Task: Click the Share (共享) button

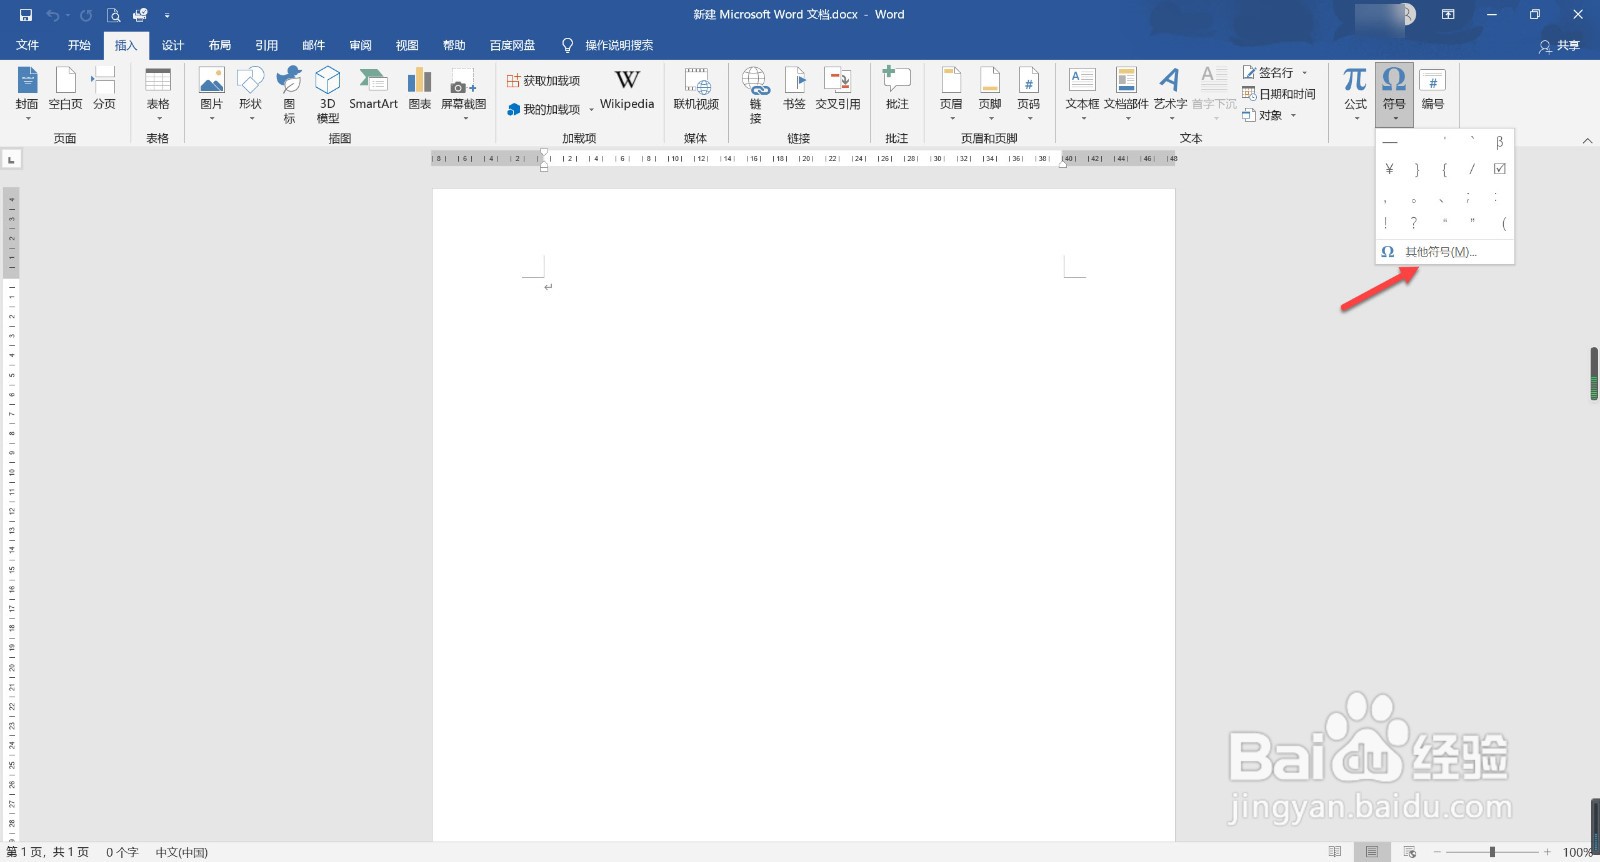Action: [1559, 45]
